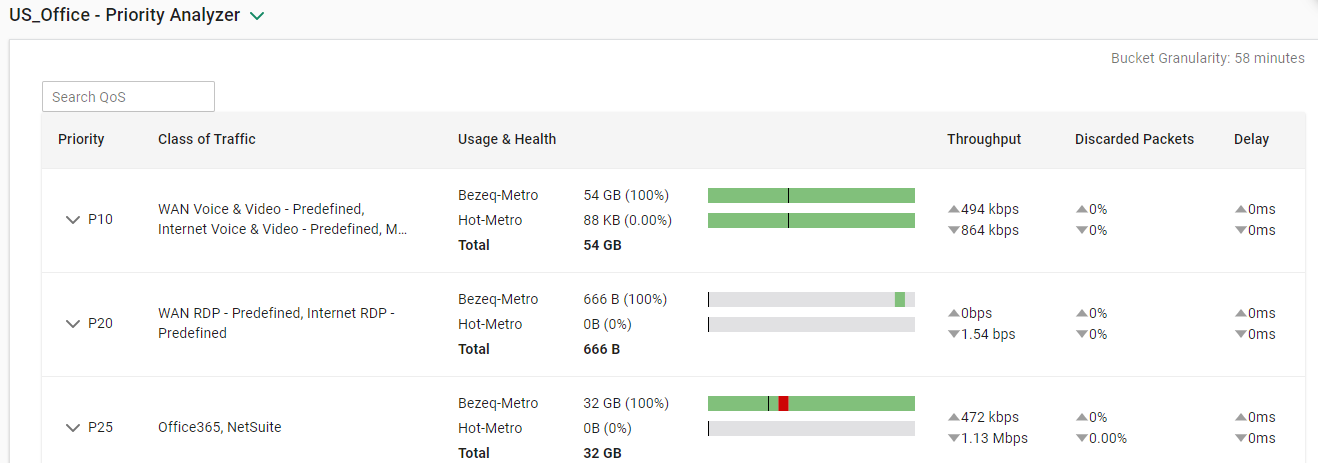The image size is (1318, 463).
Task: Click the small green segment in P20 bar
Action: click(900, 299)
